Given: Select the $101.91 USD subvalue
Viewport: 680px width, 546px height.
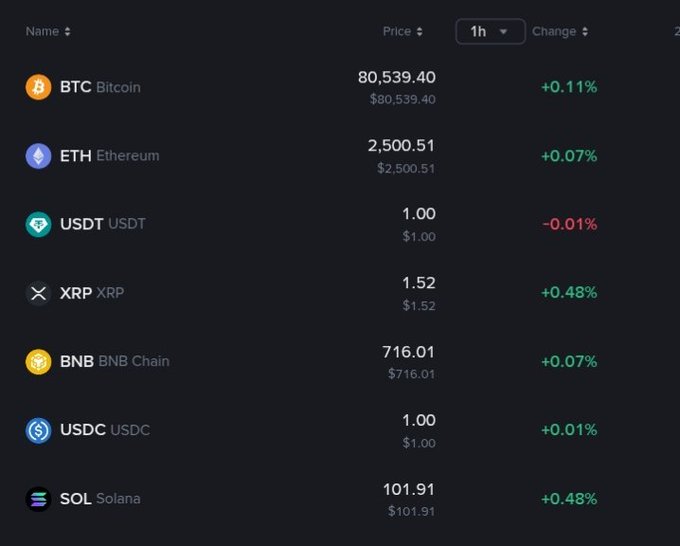Looking at the screenshot, I should (411, 511).
